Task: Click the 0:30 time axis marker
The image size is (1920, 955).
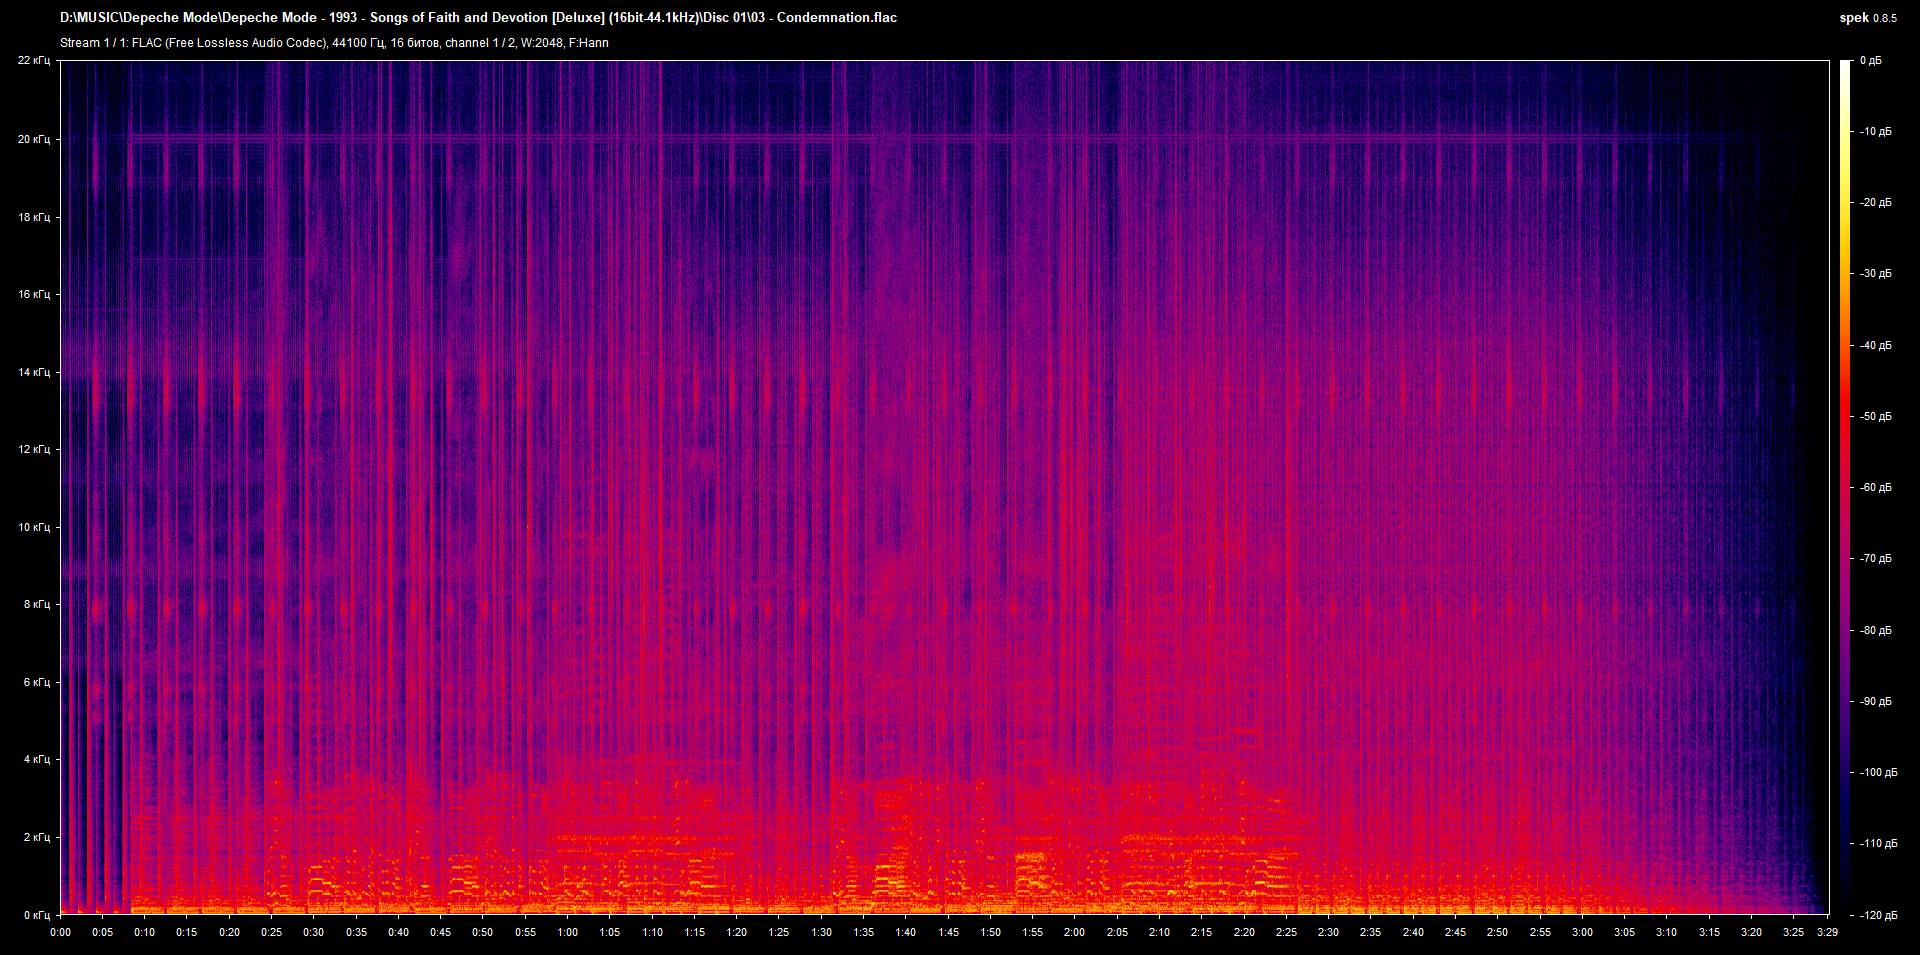Action: tap(314, 932)
